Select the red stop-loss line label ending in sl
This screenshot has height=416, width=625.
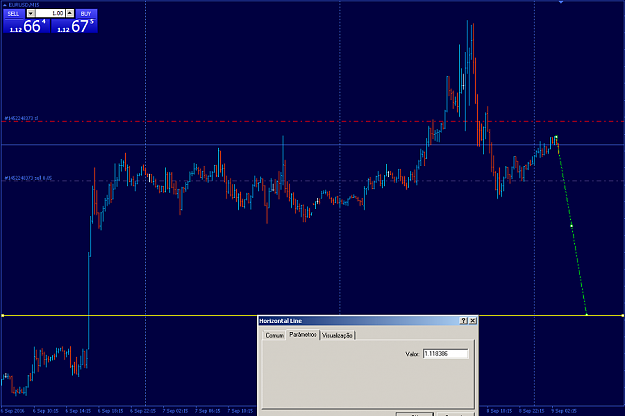tap(21, 118)
